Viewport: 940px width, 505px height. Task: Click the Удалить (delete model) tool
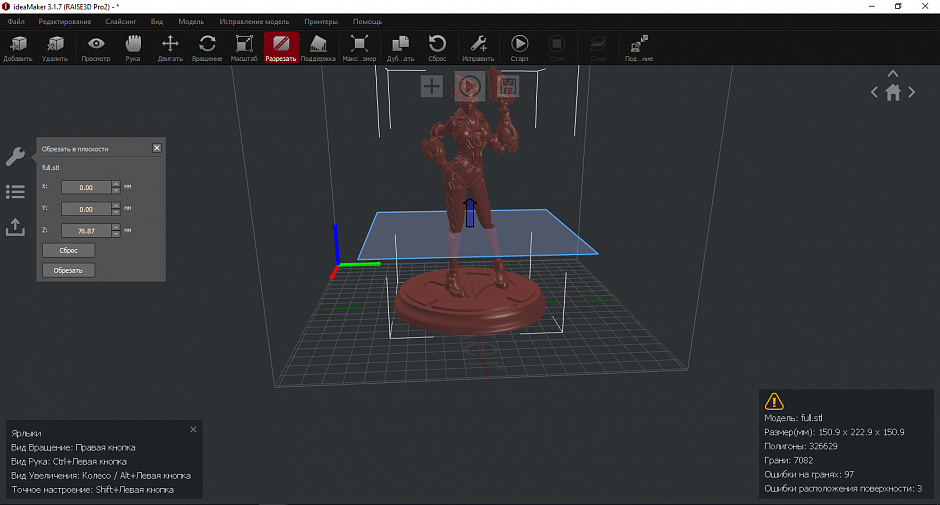click(x=55, y=48)
